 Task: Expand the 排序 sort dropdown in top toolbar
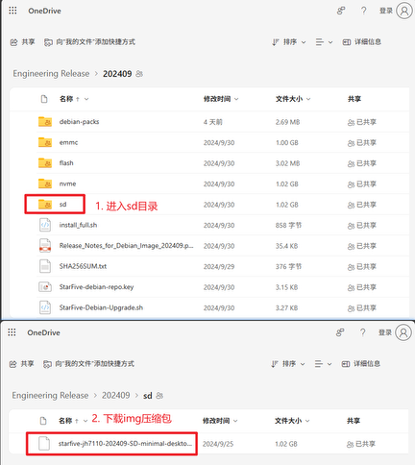click(x=289, y=42)
